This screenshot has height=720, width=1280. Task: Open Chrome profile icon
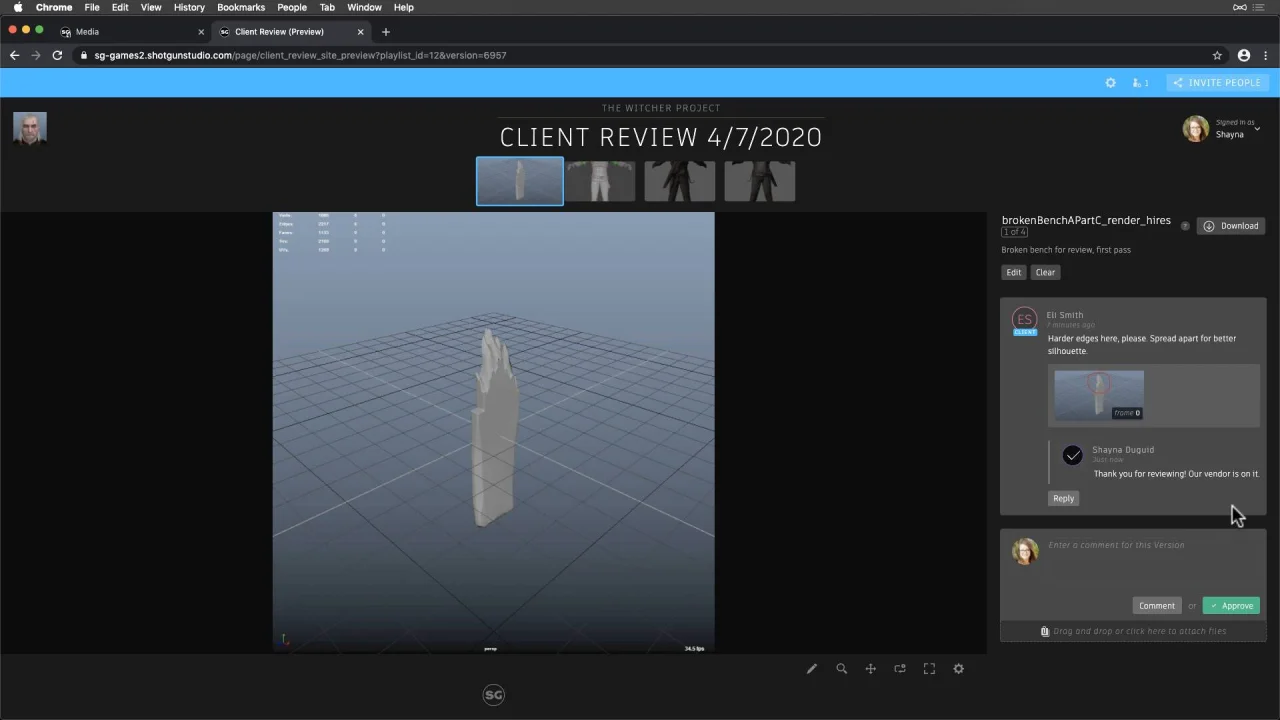click(x=1244, y=55)
